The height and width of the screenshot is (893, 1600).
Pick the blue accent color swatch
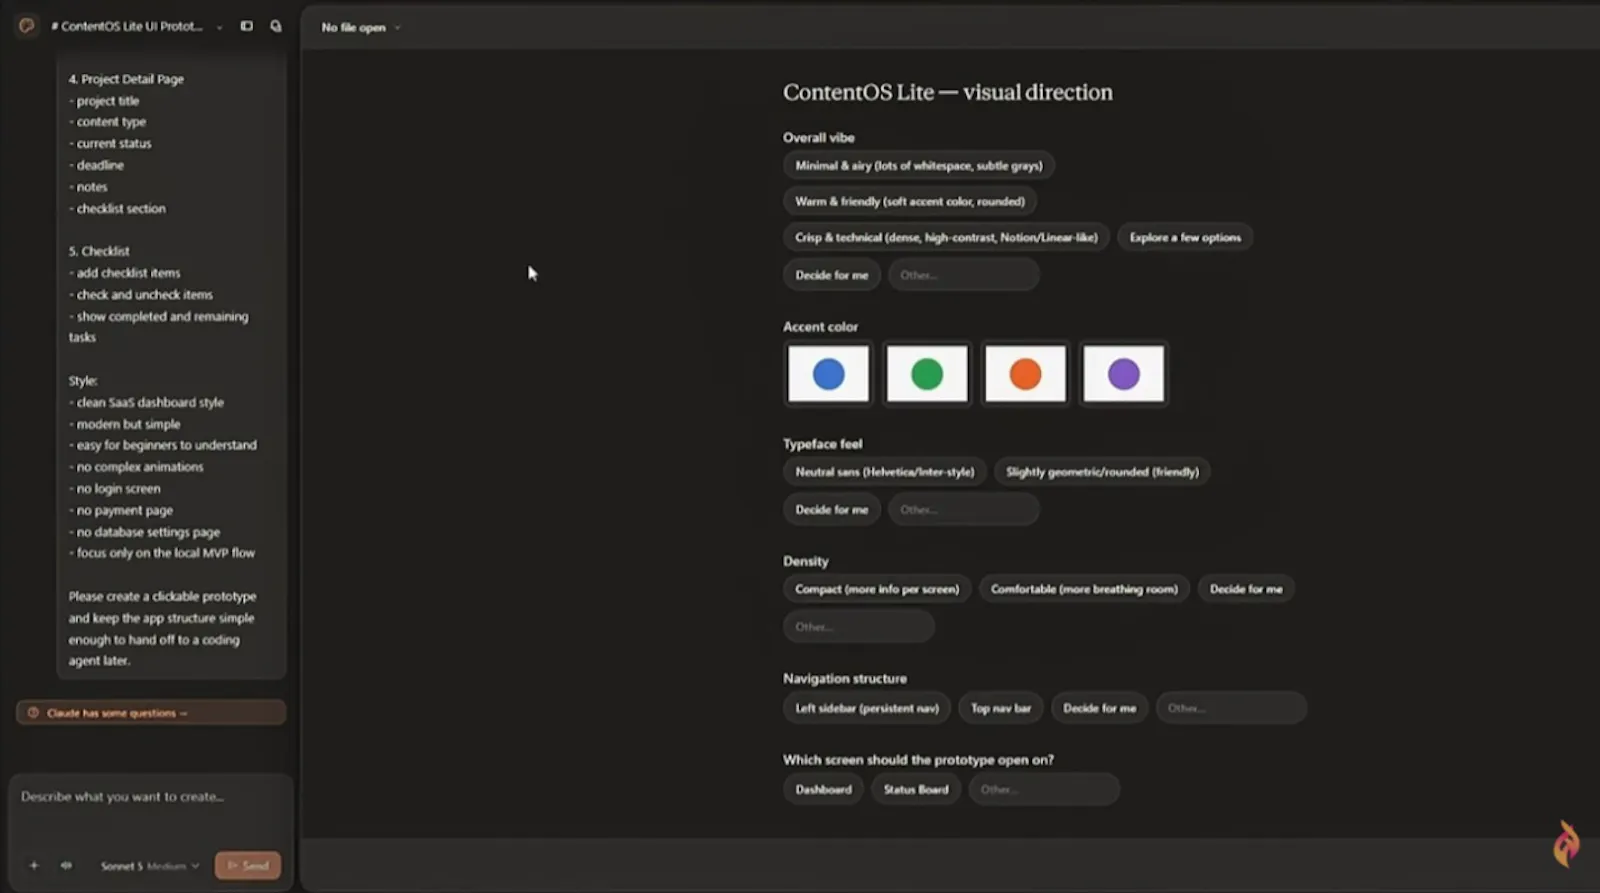pyautogui.click(x=828, y=374)
